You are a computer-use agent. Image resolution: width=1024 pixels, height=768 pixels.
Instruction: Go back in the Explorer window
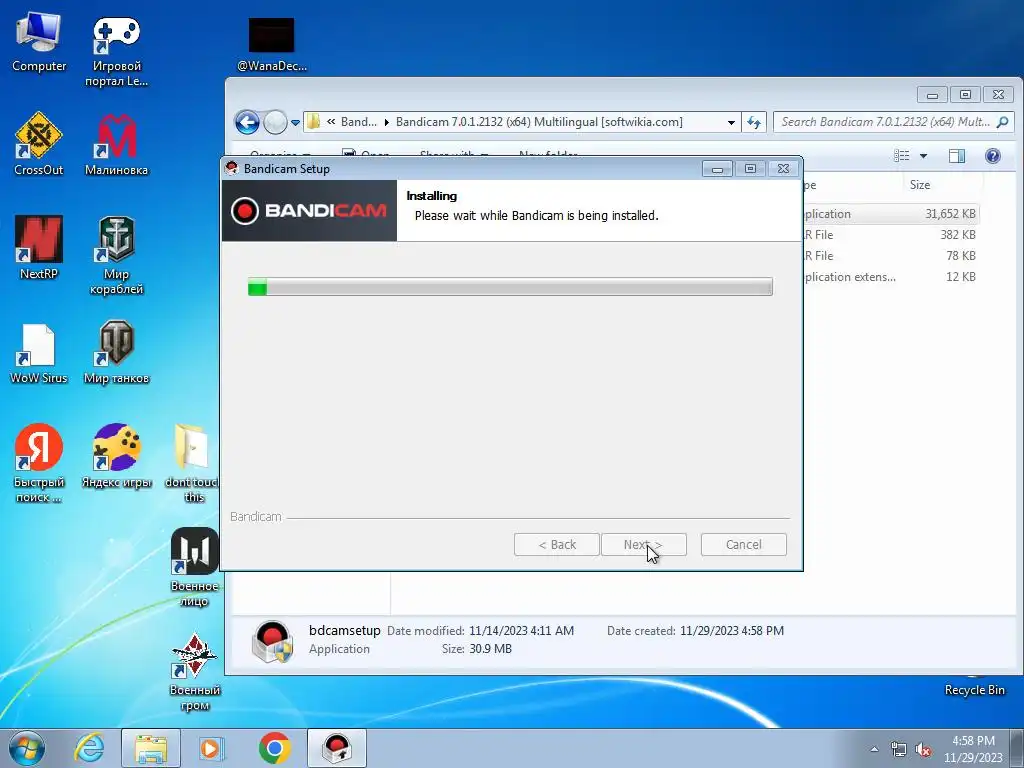[248, 122]
